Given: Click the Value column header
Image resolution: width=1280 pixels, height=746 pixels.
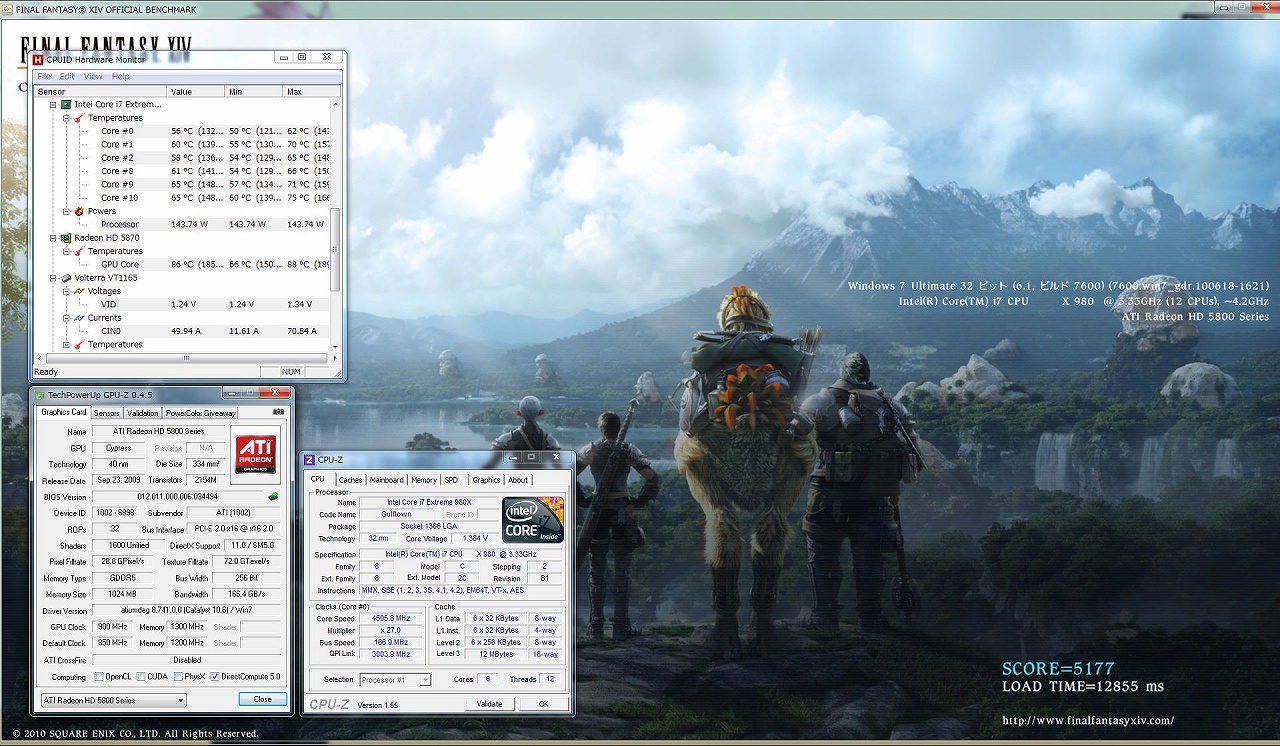Looking at the screenshot, I should [197, 91].
